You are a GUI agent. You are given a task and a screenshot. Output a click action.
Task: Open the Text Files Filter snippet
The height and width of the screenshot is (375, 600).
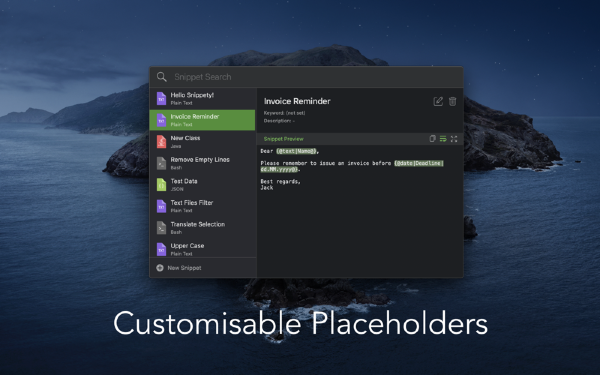click(x=202, y=206)
